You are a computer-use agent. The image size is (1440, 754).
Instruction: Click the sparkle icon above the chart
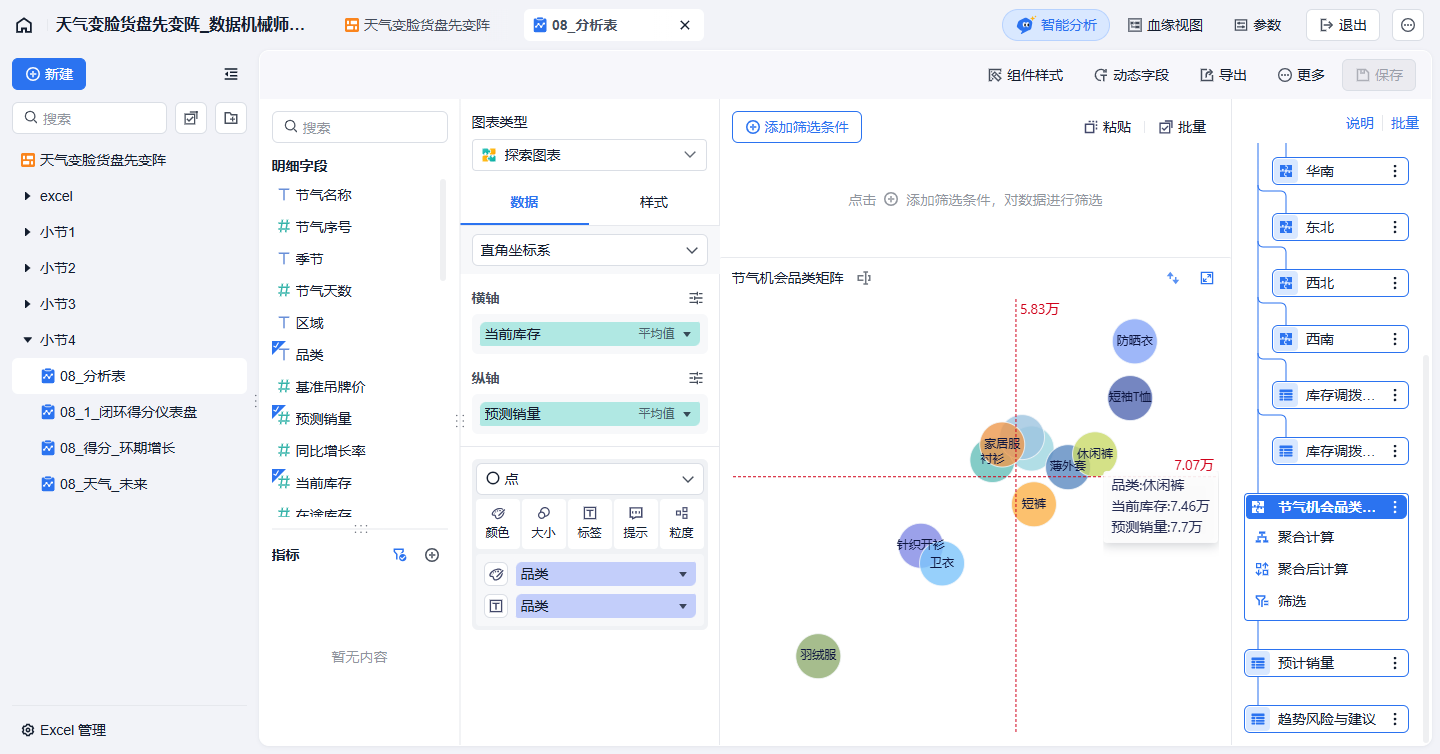pos(1173,278)
